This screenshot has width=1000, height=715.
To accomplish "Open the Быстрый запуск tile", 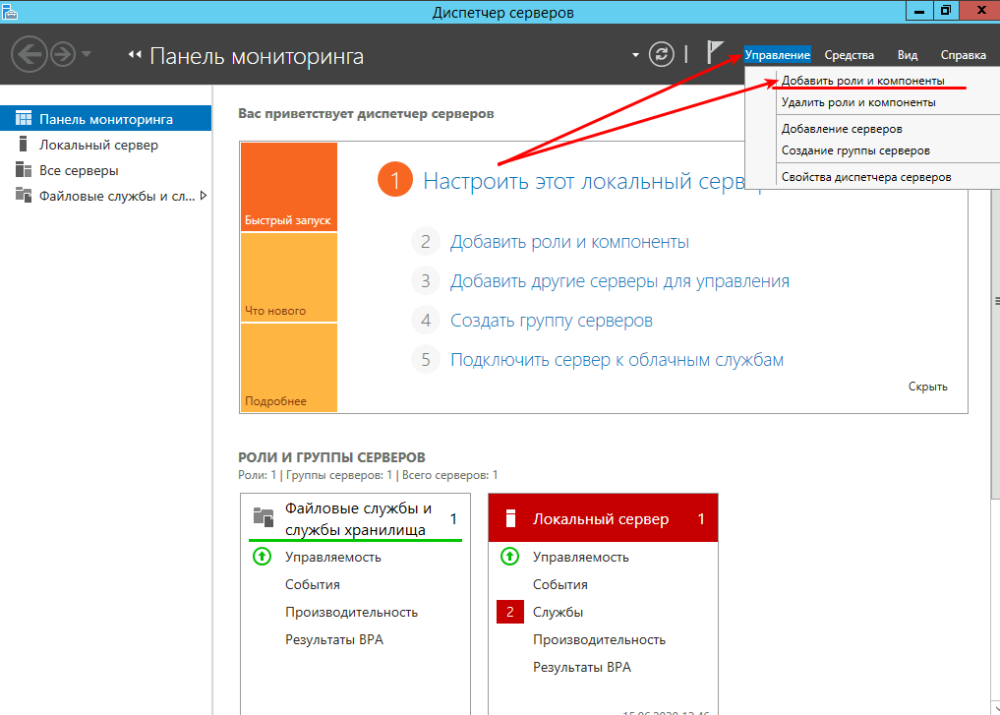I will (289, 186).
